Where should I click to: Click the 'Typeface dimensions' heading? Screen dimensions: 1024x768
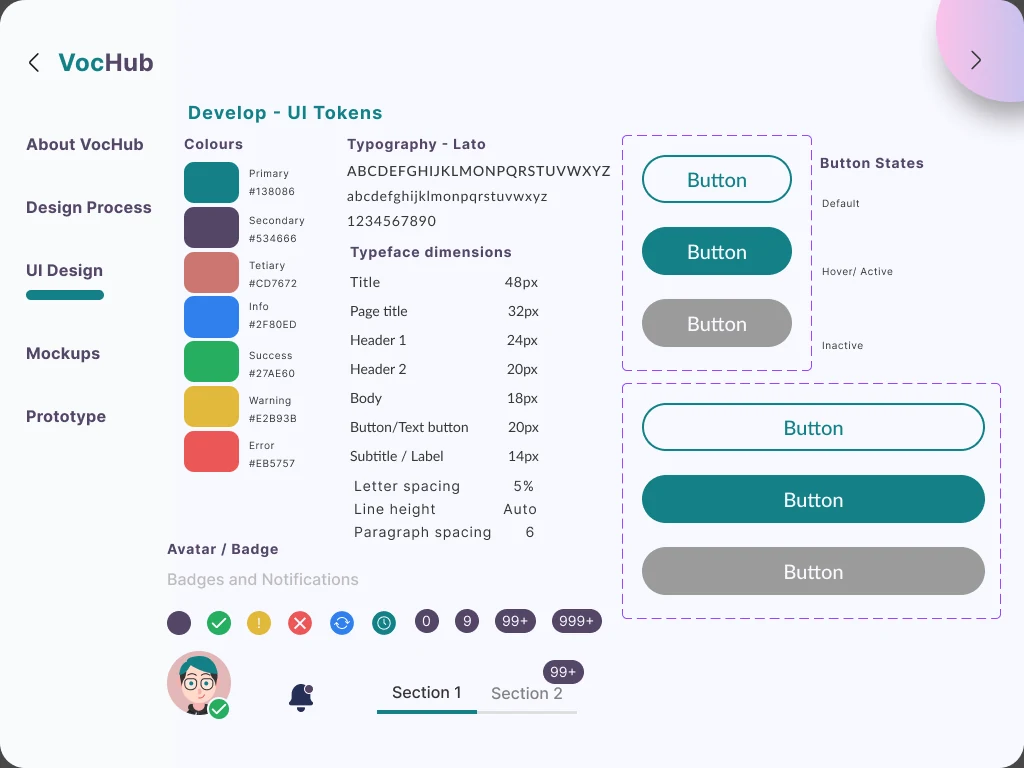point(431,252)
